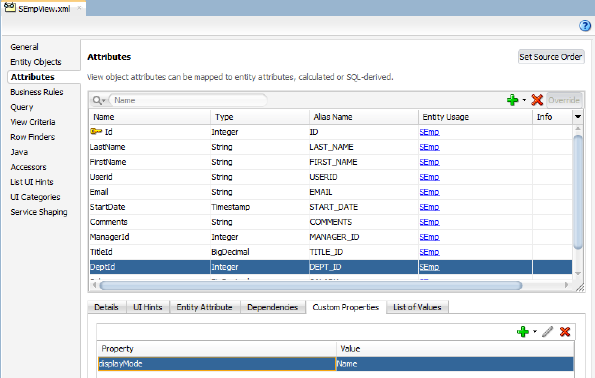This screenshot has width=595, height=378.
Task: Open the Row Finders section
Action: coord(32,137)
